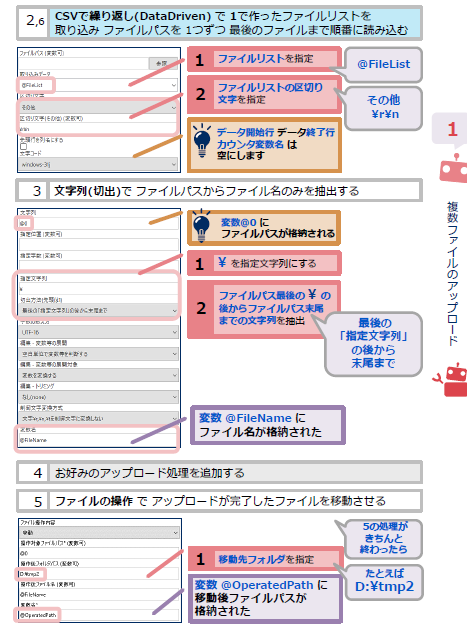Click the 指定文字列 input field containing ¥
467x631 pixels.
(99, 289)
